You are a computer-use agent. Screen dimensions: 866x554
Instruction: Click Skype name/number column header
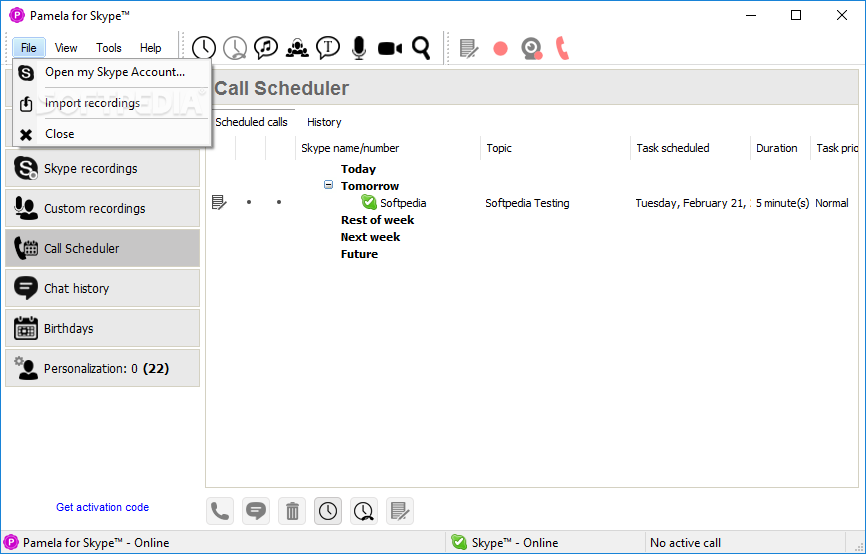[388, 148]
